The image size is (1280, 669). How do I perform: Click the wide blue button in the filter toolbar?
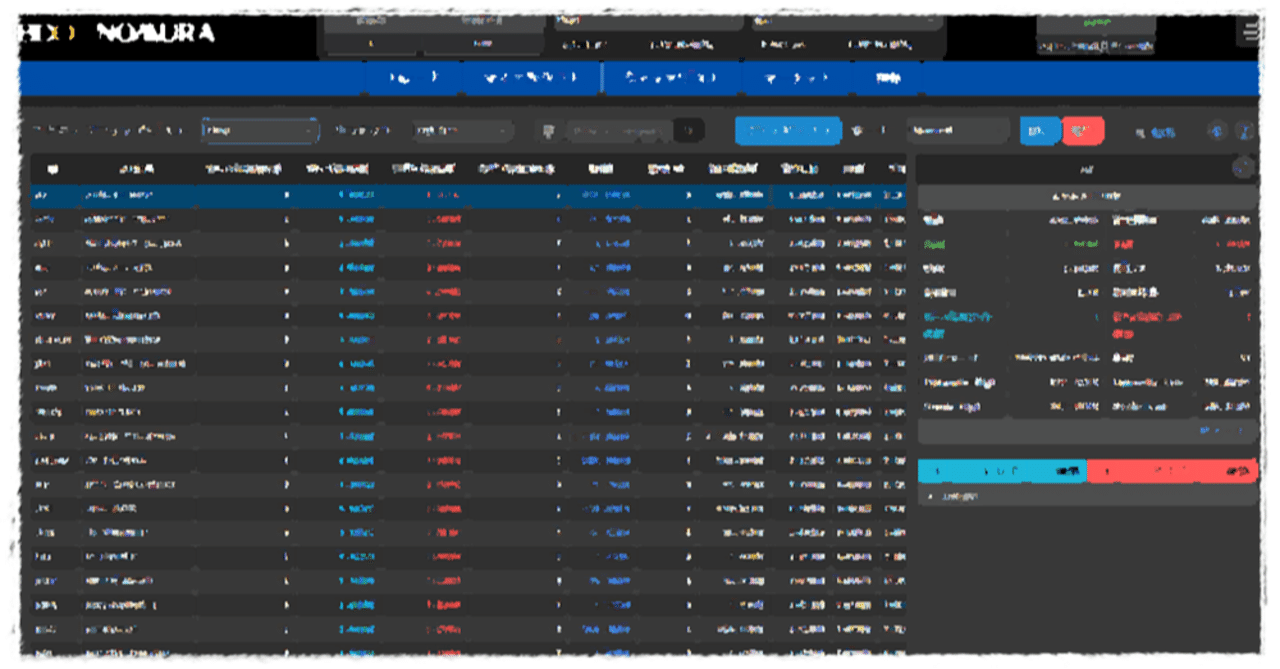[788, 131]
